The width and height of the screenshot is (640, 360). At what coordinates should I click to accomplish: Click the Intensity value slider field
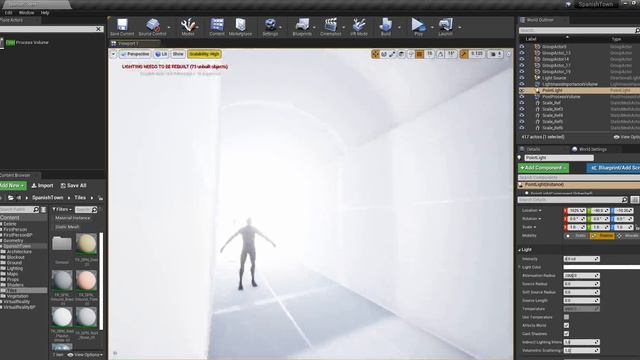click(x=581, y=259)
